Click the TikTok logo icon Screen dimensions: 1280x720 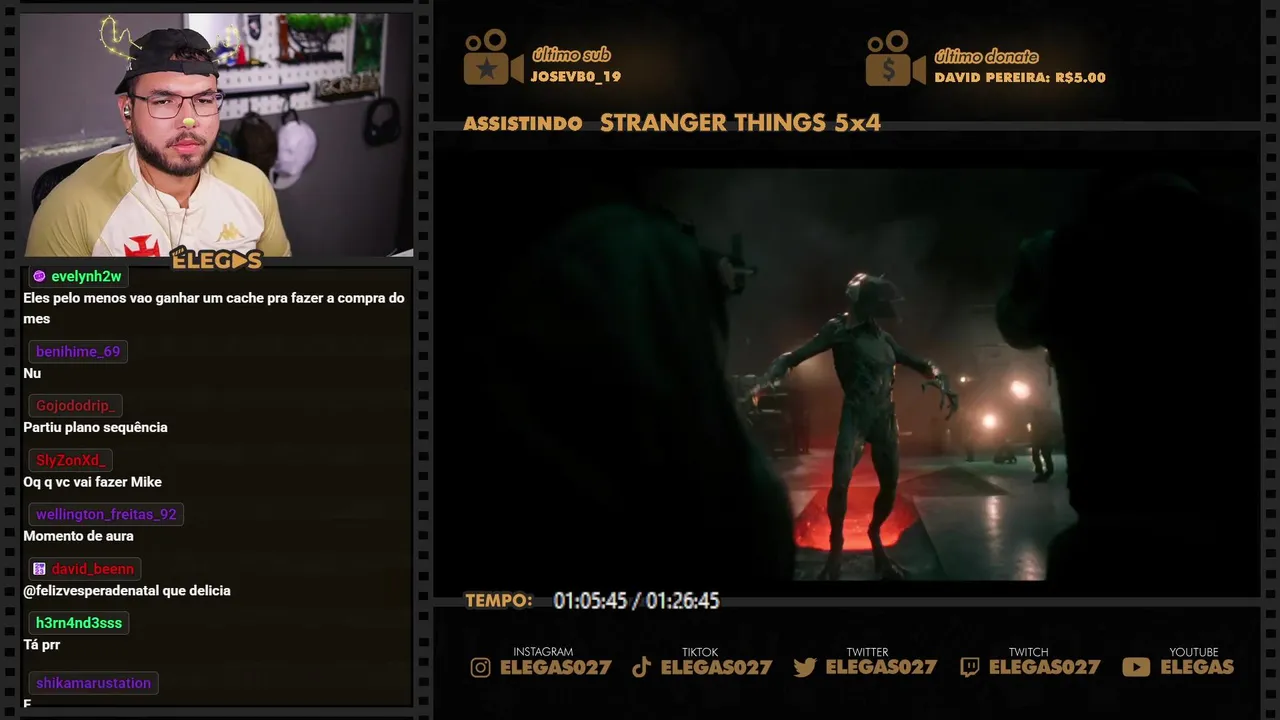(642, 668)
